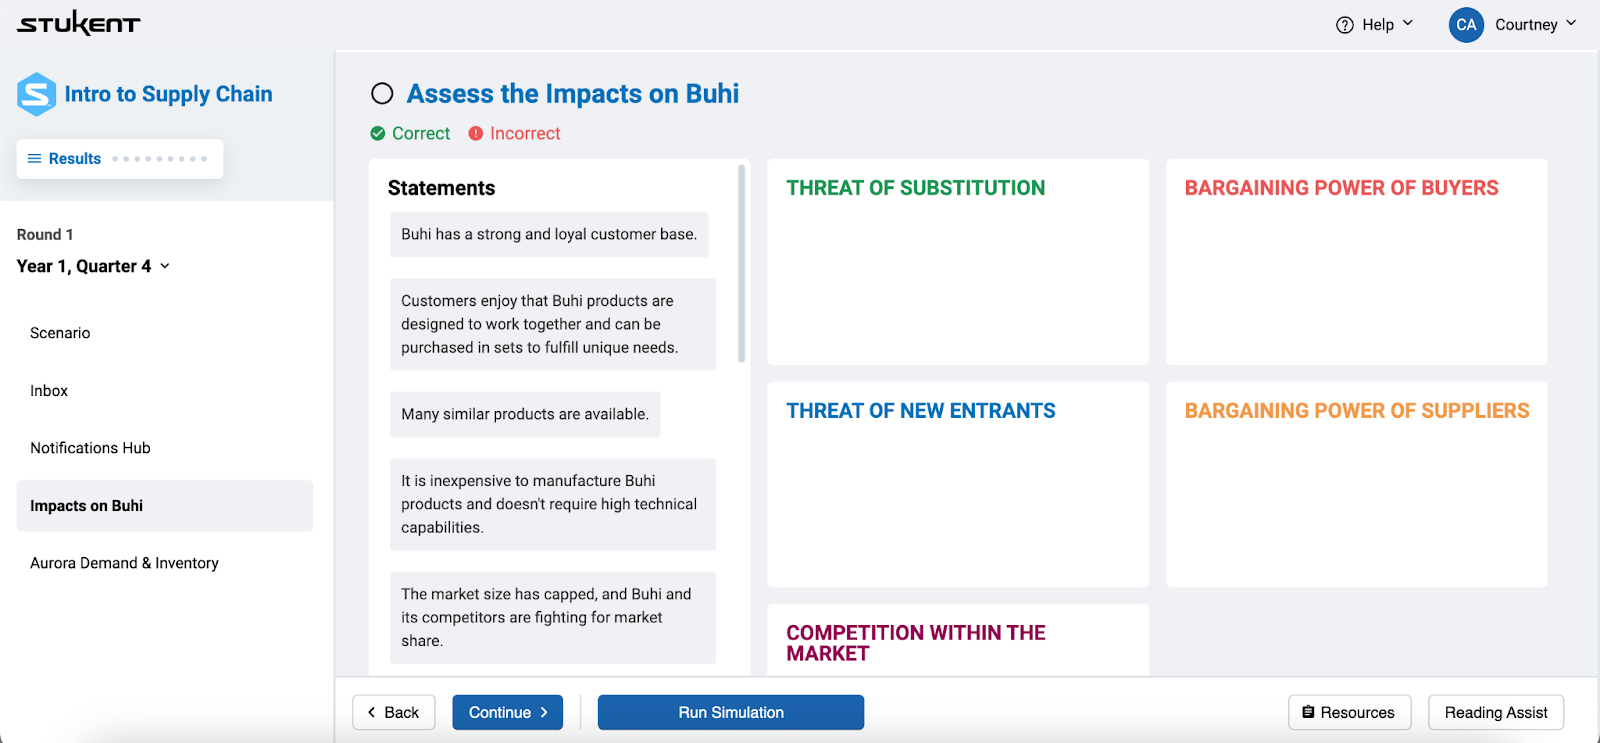
Task: Select the Many similar products are available statement
Action: [525, 414]
